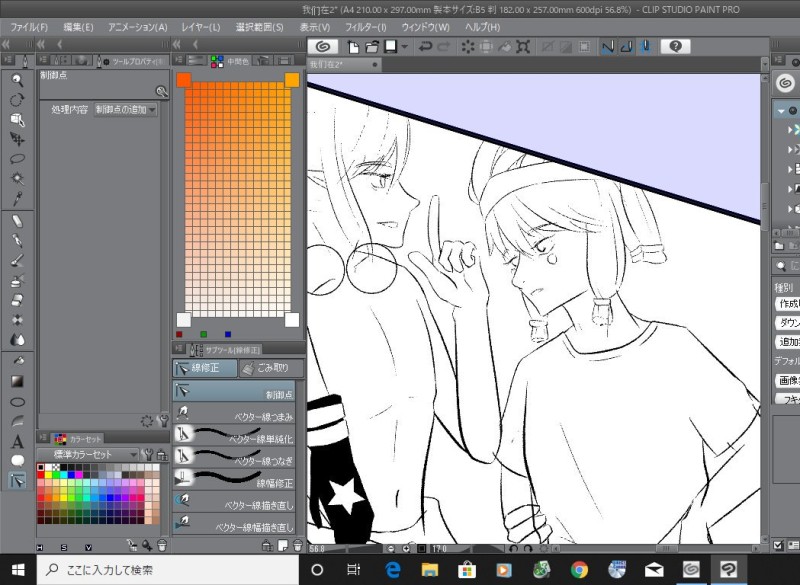Click the Save icon in command bar

[391, 47]
